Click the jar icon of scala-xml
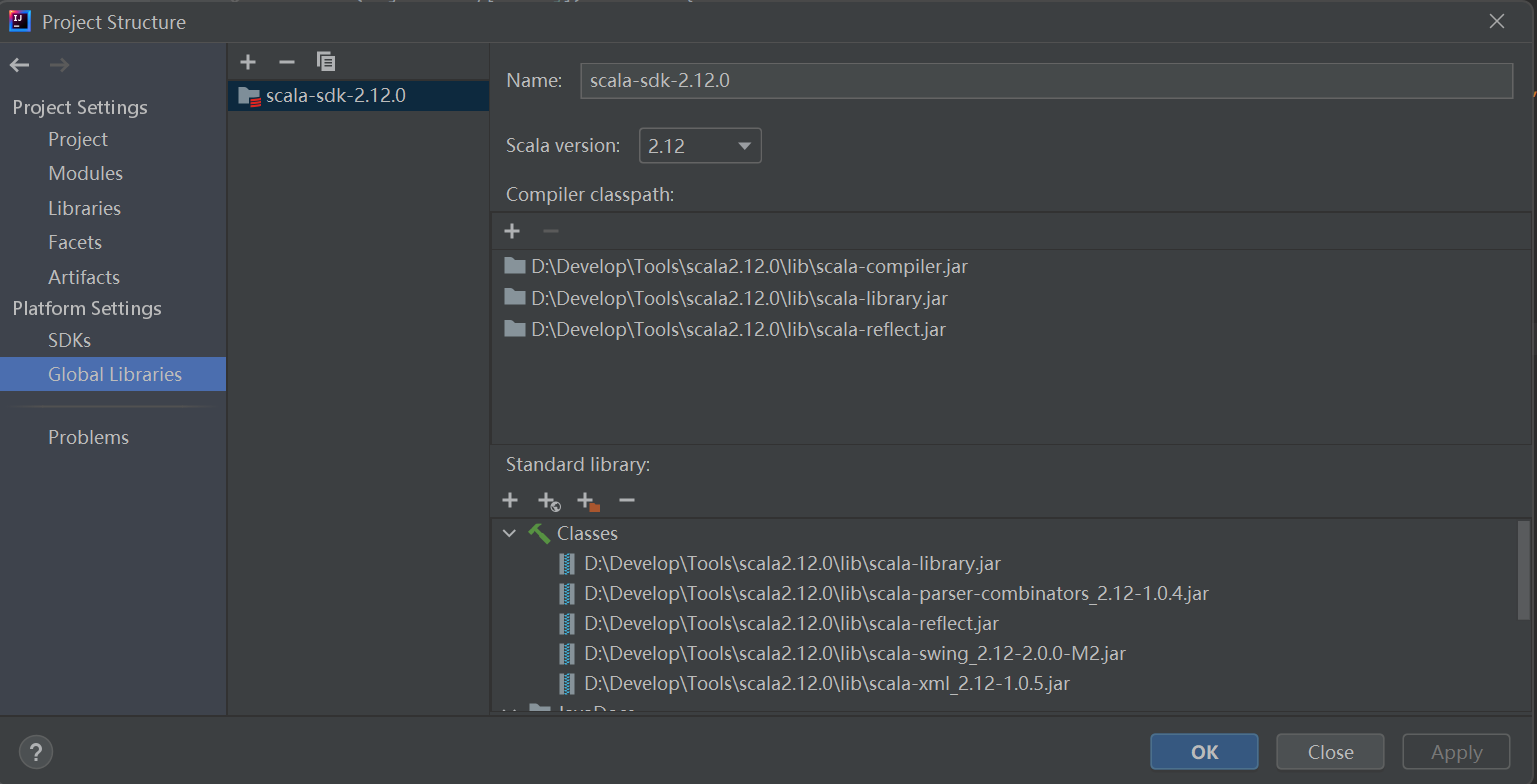This screenshot has width=1537, height=784. coord(567,683)
